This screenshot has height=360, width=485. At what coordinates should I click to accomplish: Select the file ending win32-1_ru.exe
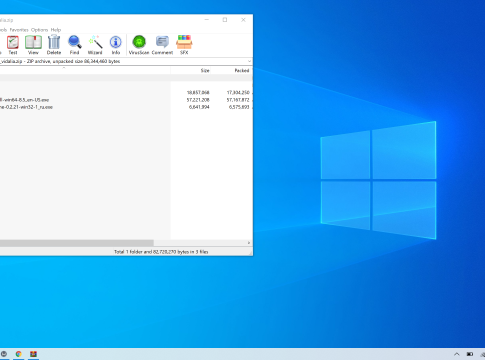click(x=26, y=107)
